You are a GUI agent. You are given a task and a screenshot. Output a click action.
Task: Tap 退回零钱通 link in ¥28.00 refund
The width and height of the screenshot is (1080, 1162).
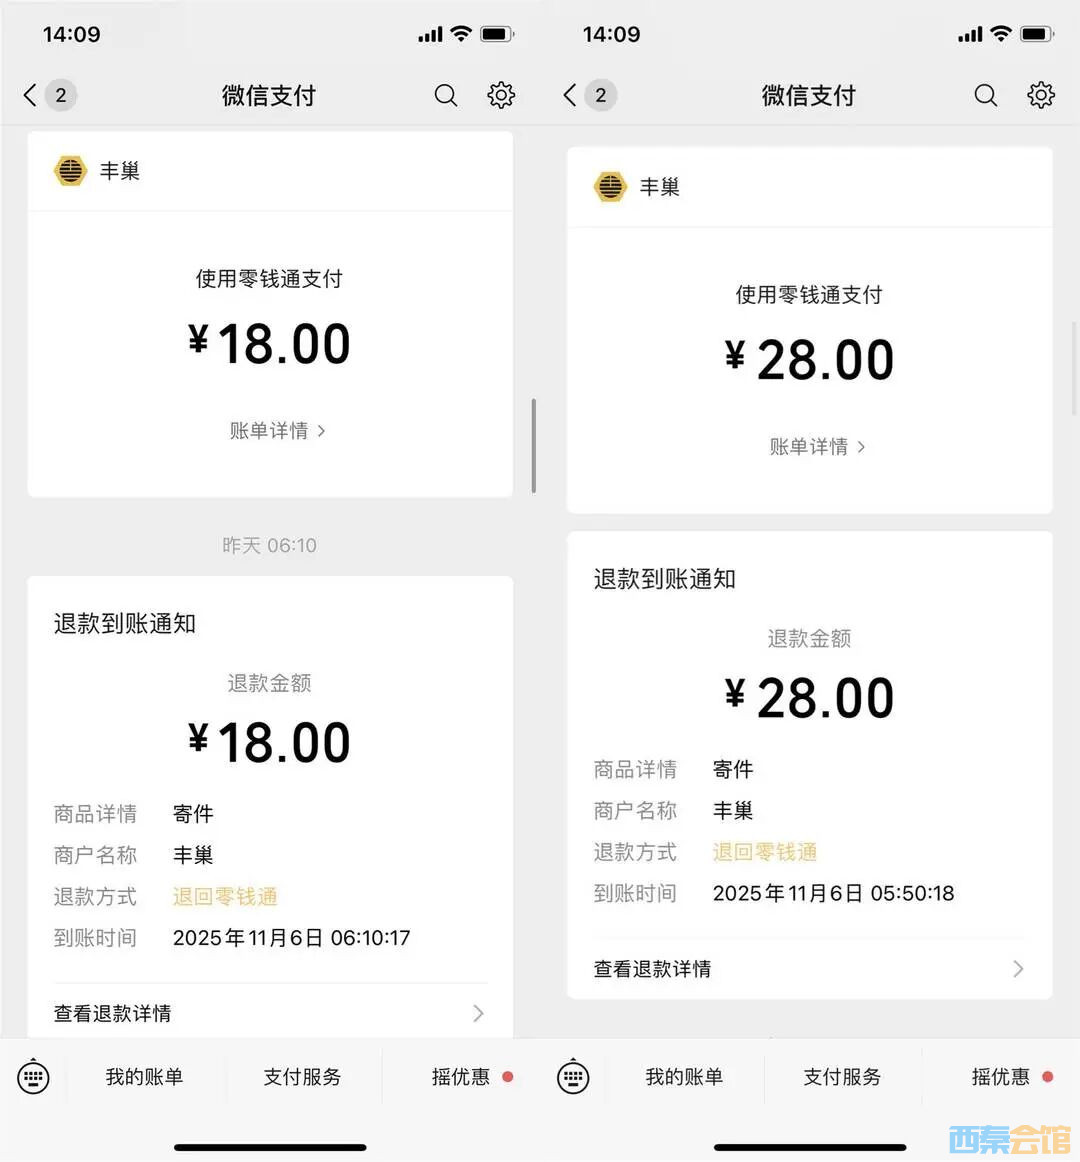(765, 852)
